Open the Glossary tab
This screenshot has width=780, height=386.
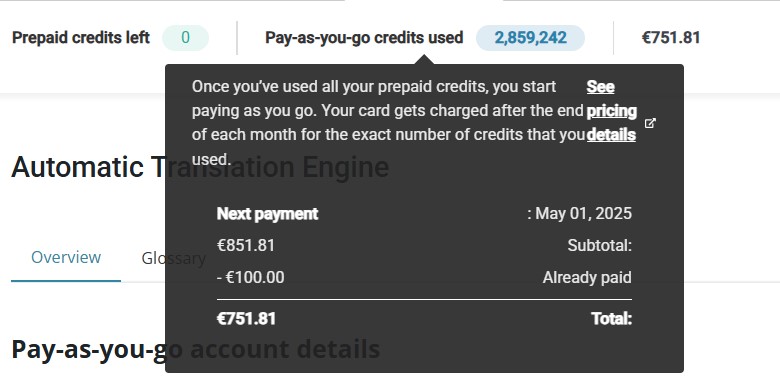[173, 258]
